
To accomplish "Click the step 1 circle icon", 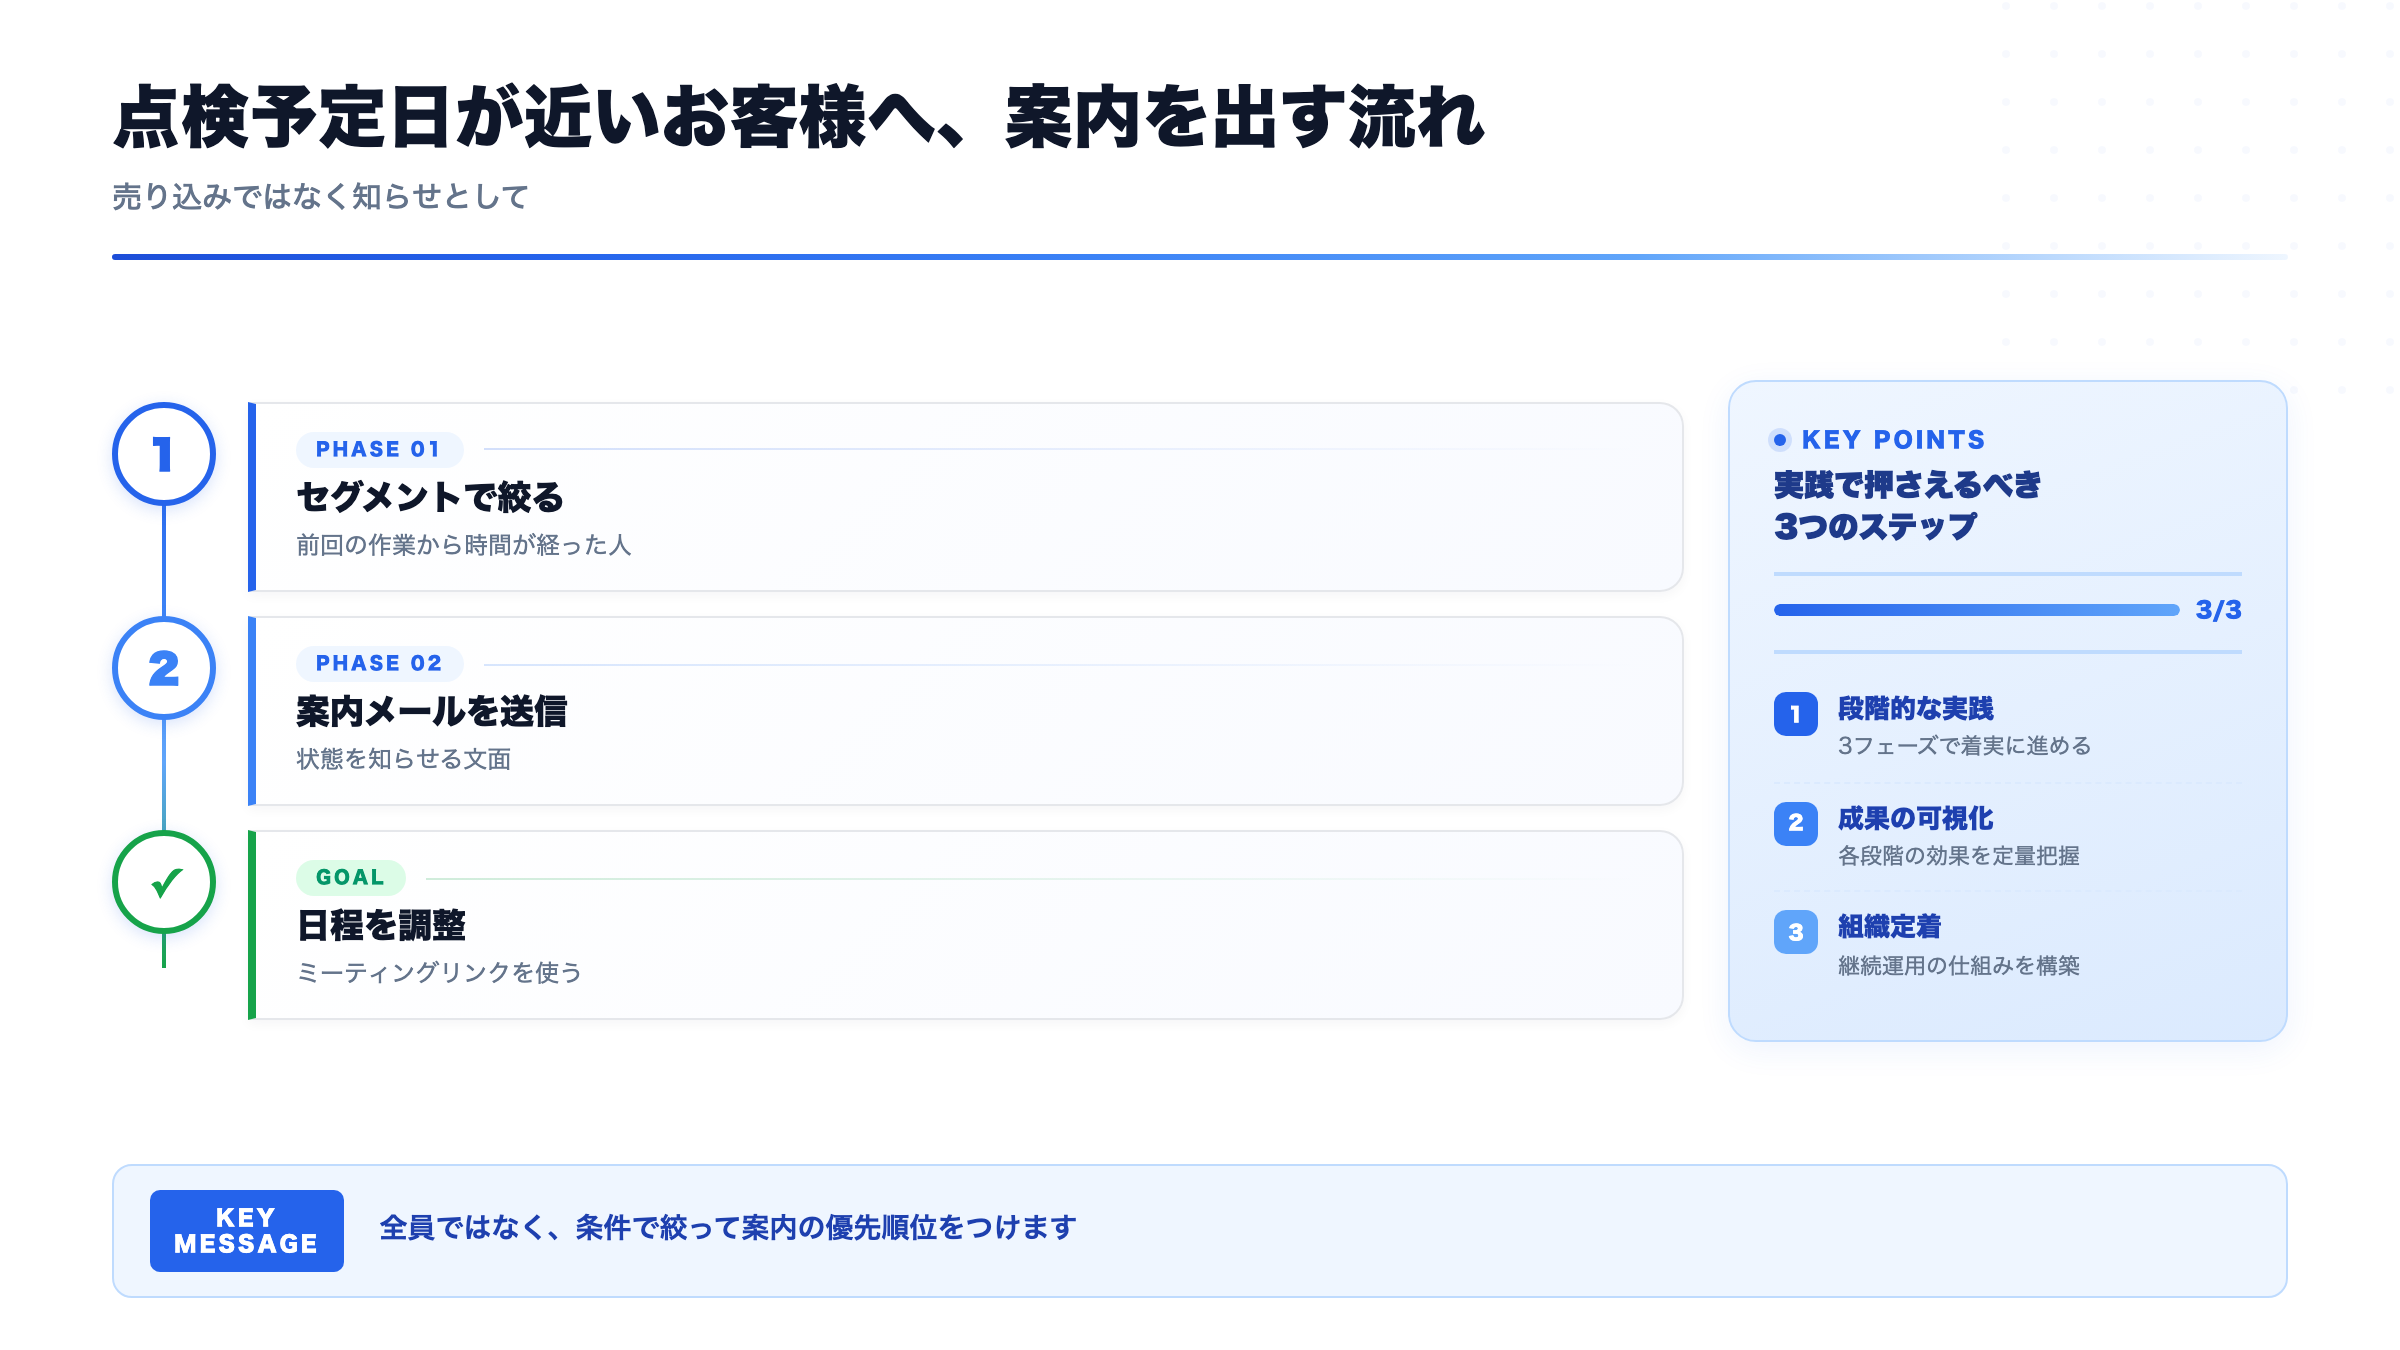I will [164, 454].
